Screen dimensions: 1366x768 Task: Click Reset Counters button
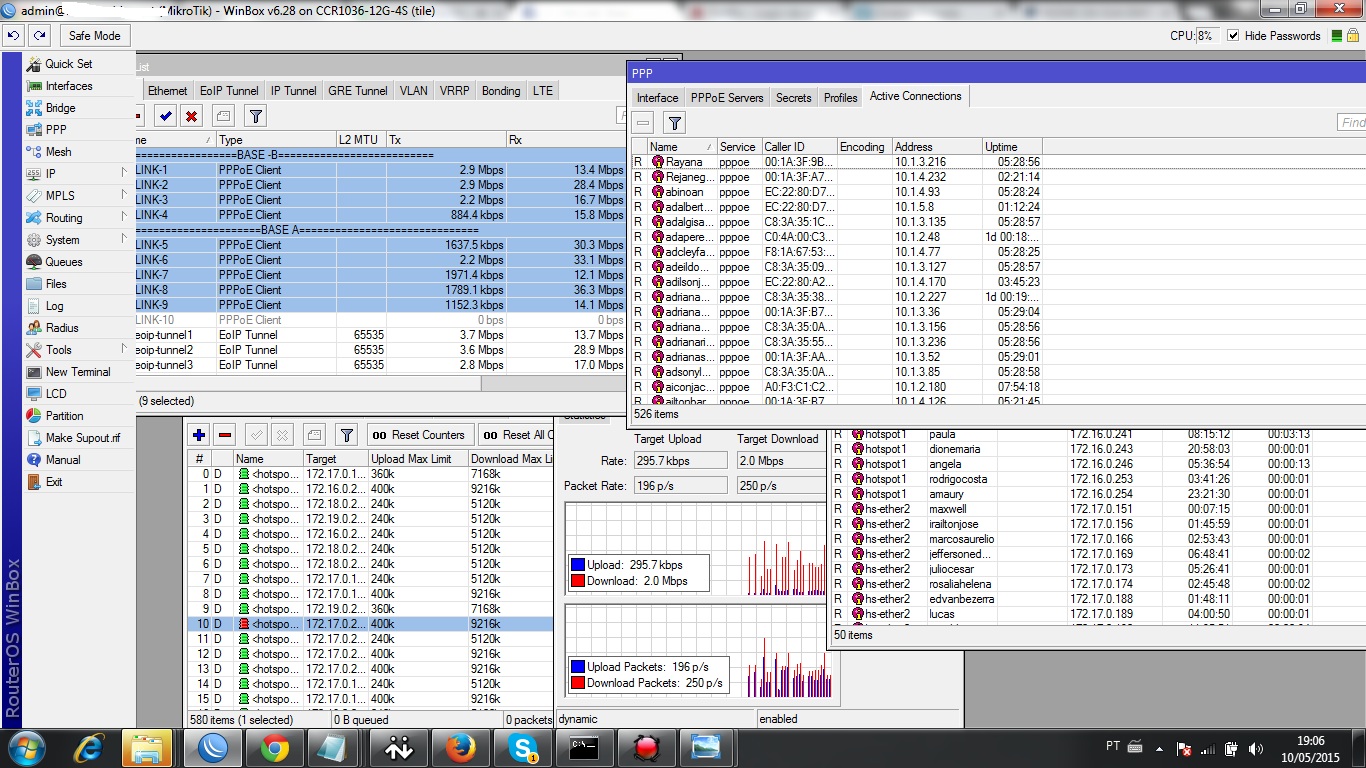click(x=418, y=435)
